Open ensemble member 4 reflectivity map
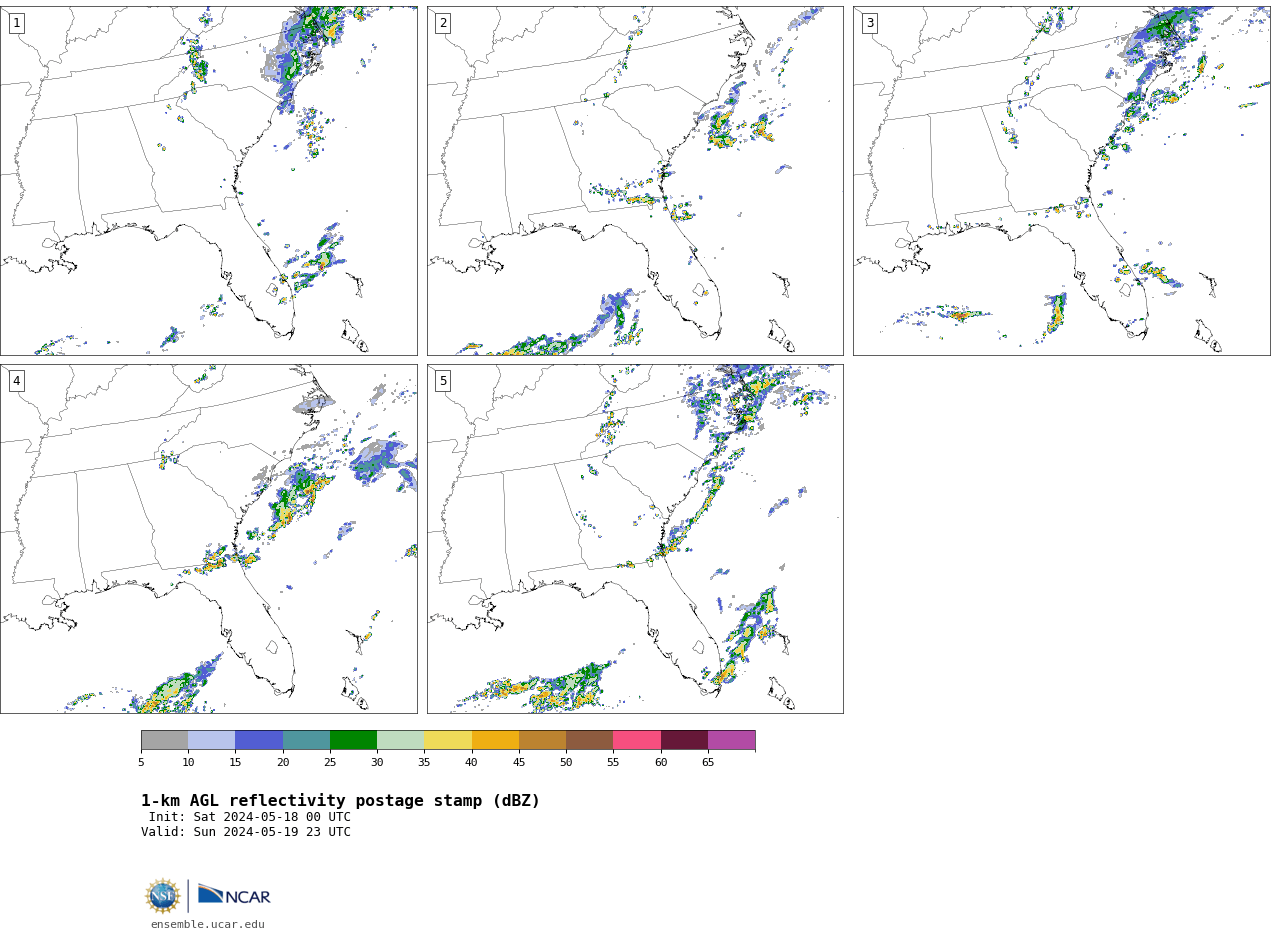The image size is (1280, 936). tap(209, 539)
